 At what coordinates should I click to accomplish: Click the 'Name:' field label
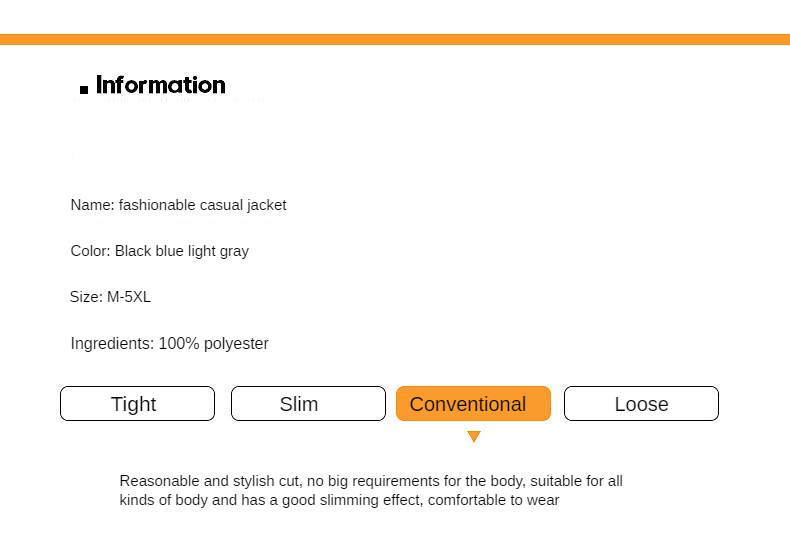(x=93, y=205)
